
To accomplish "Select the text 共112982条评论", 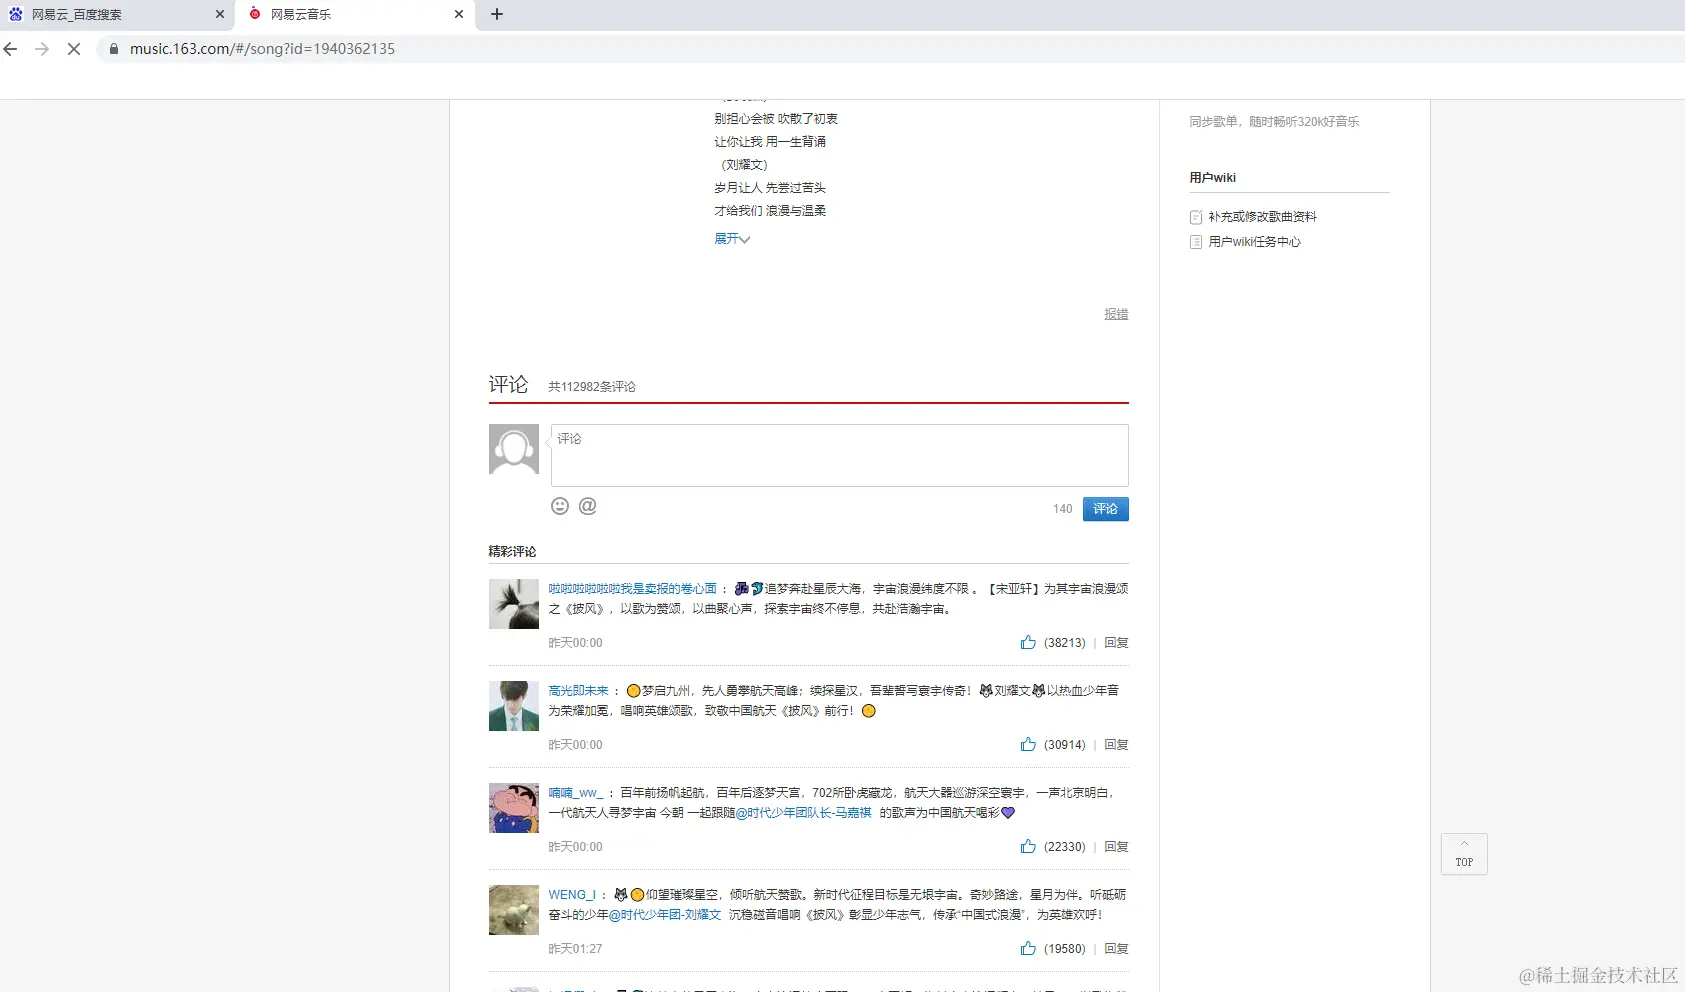I will (x=592, y=387).
